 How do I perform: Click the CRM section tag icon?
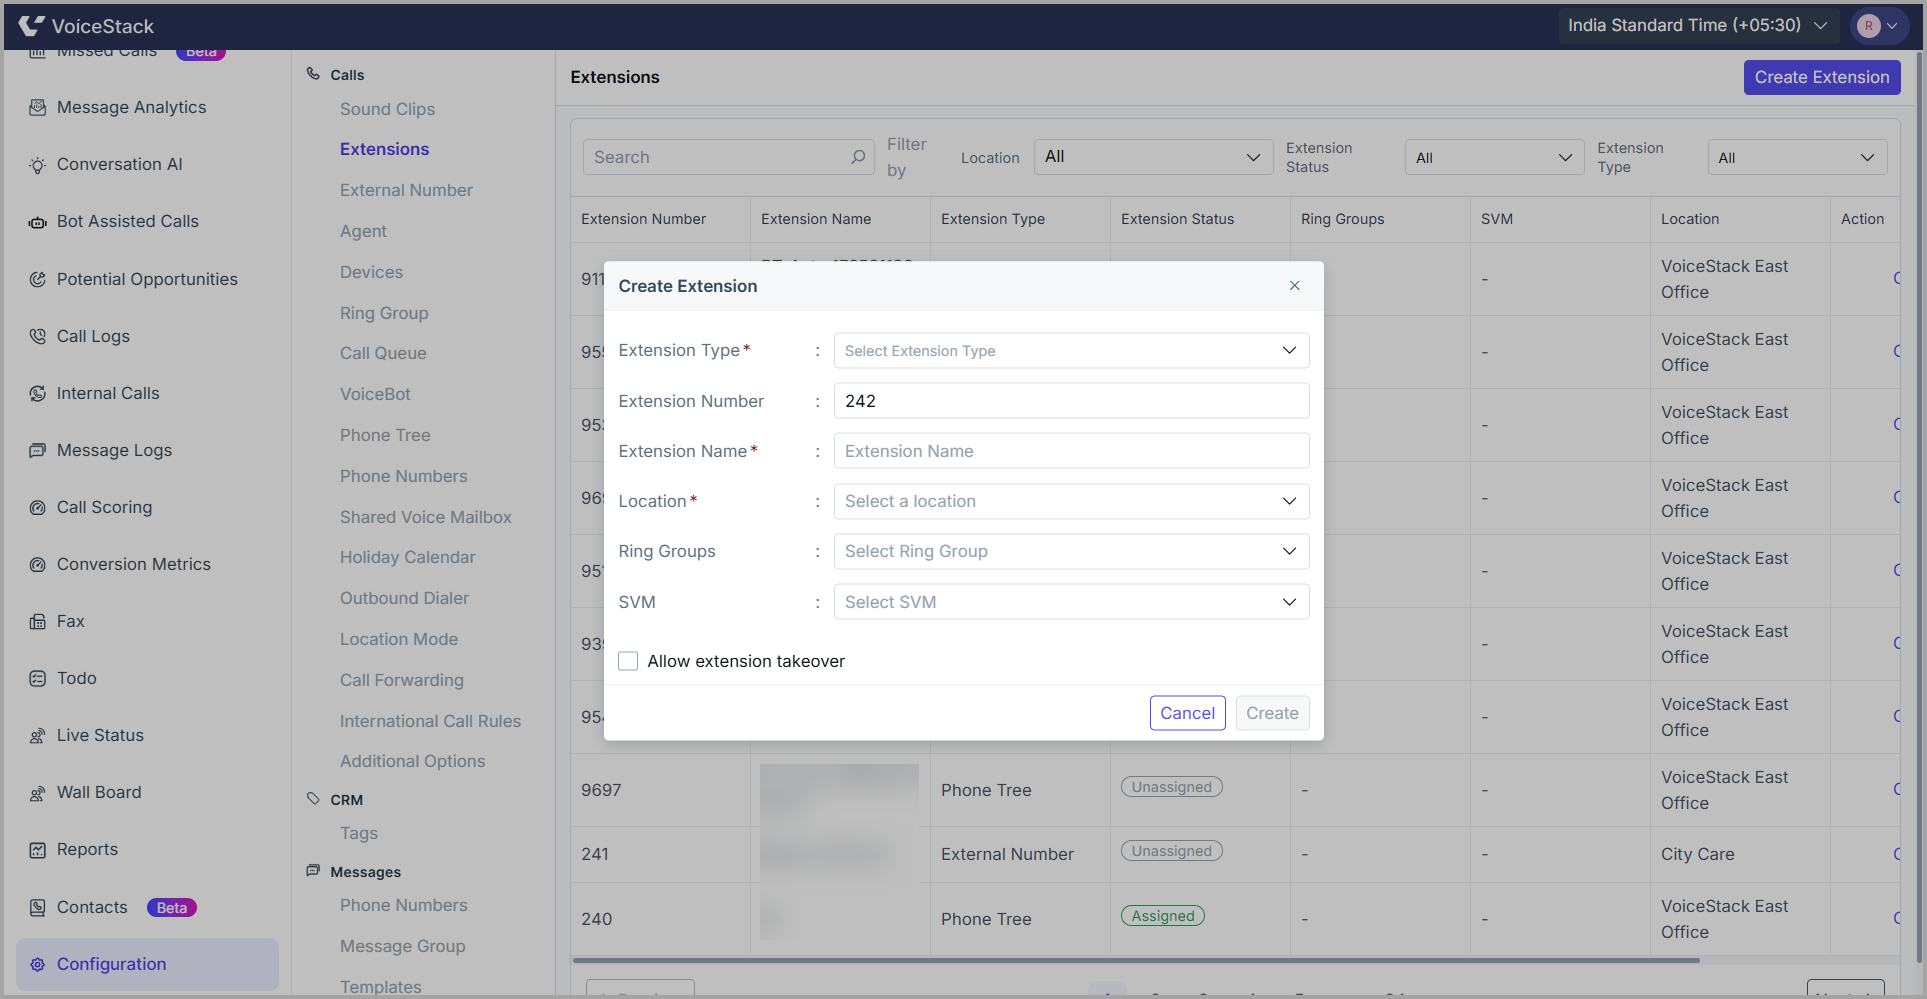click(x=313, y=799)
